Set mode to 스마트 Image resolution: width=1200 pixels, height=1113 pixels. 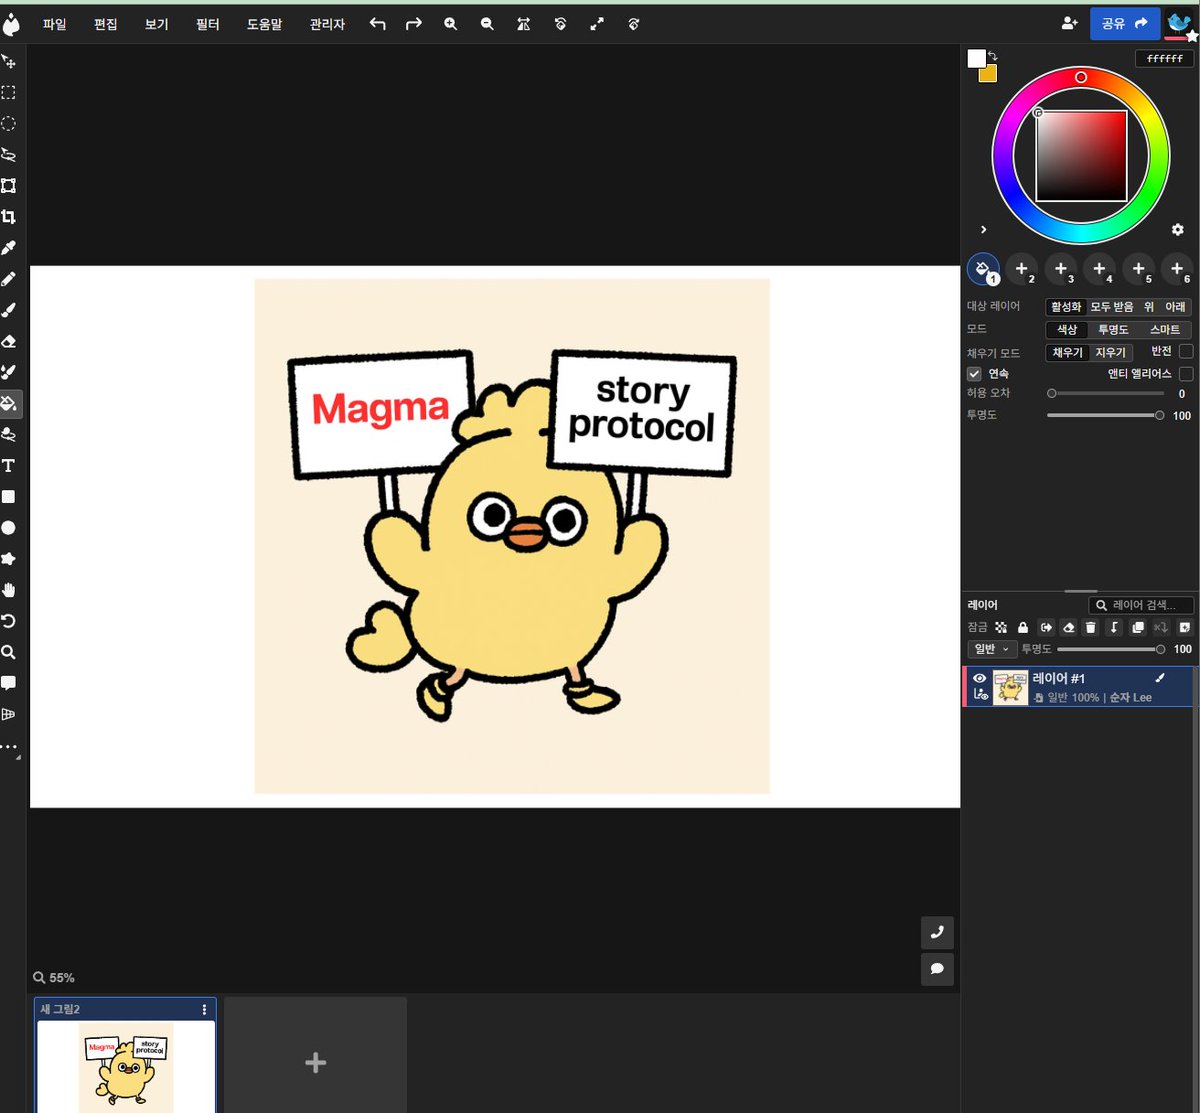[x=1164, y=329]
